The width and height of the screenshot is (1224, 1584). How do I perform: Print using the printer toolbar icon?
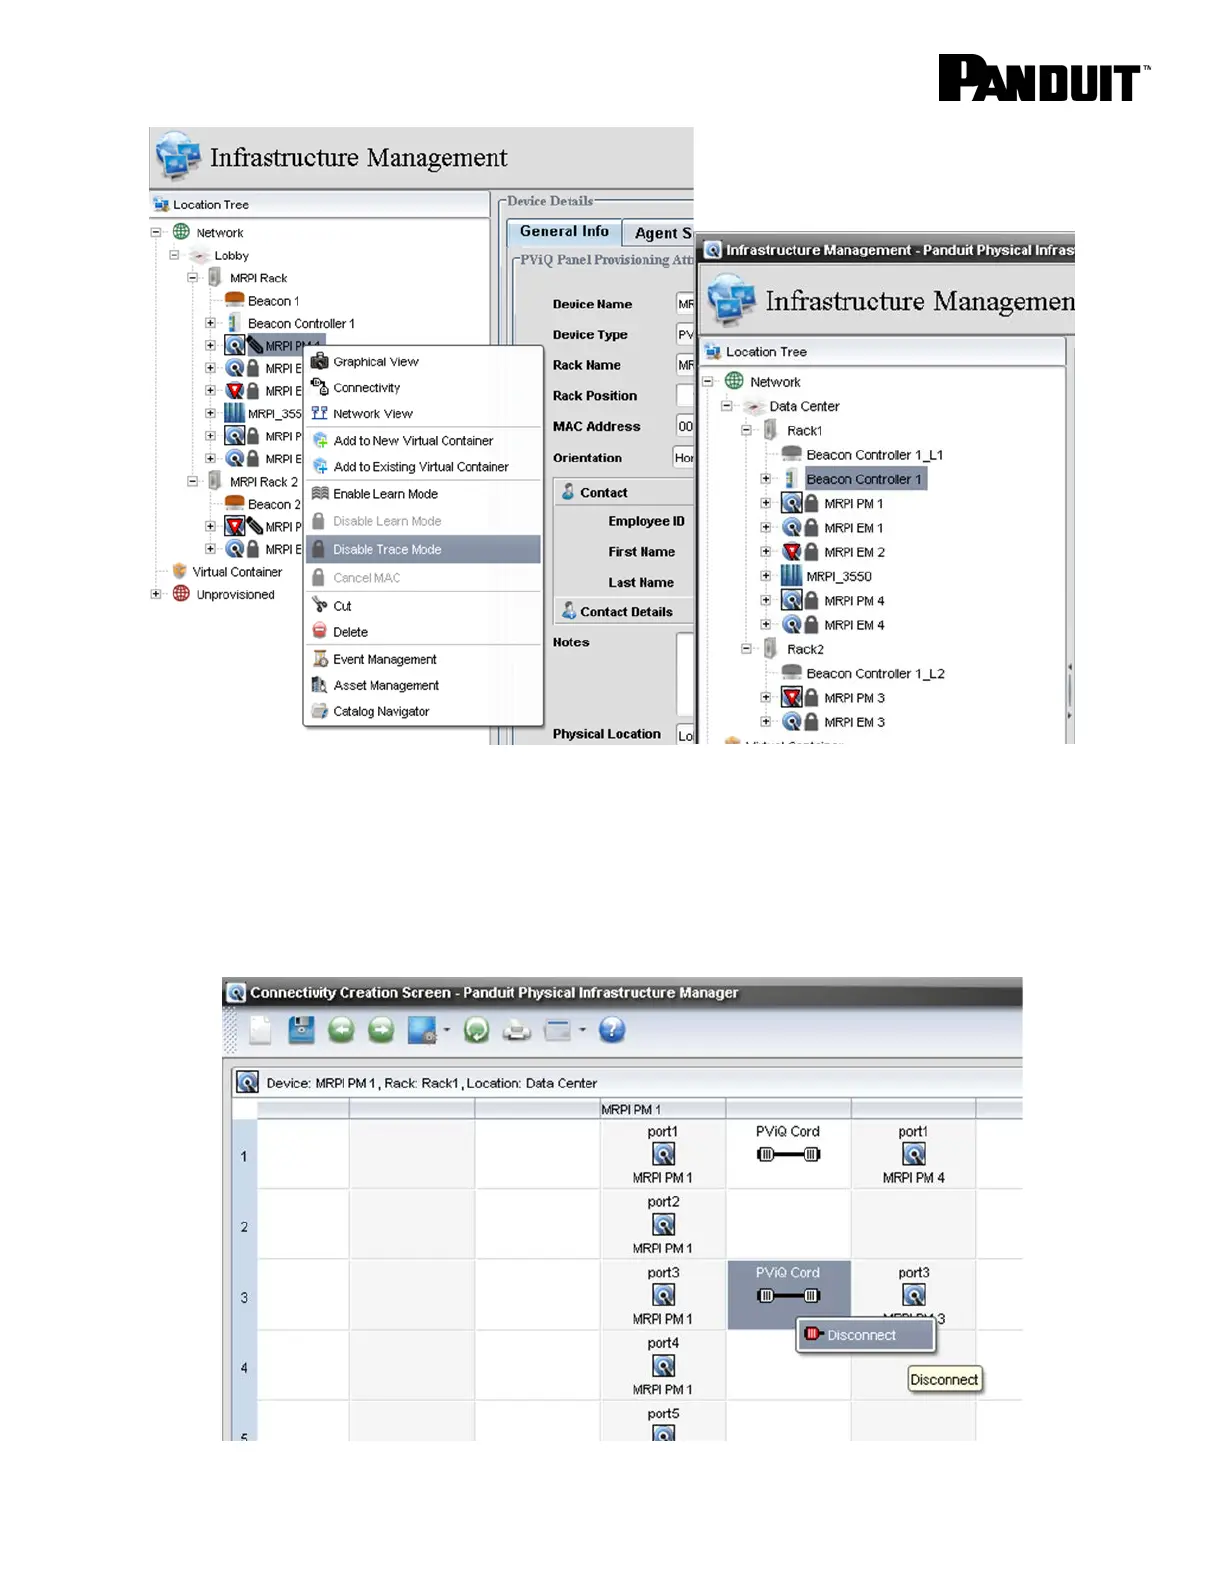516,1030
